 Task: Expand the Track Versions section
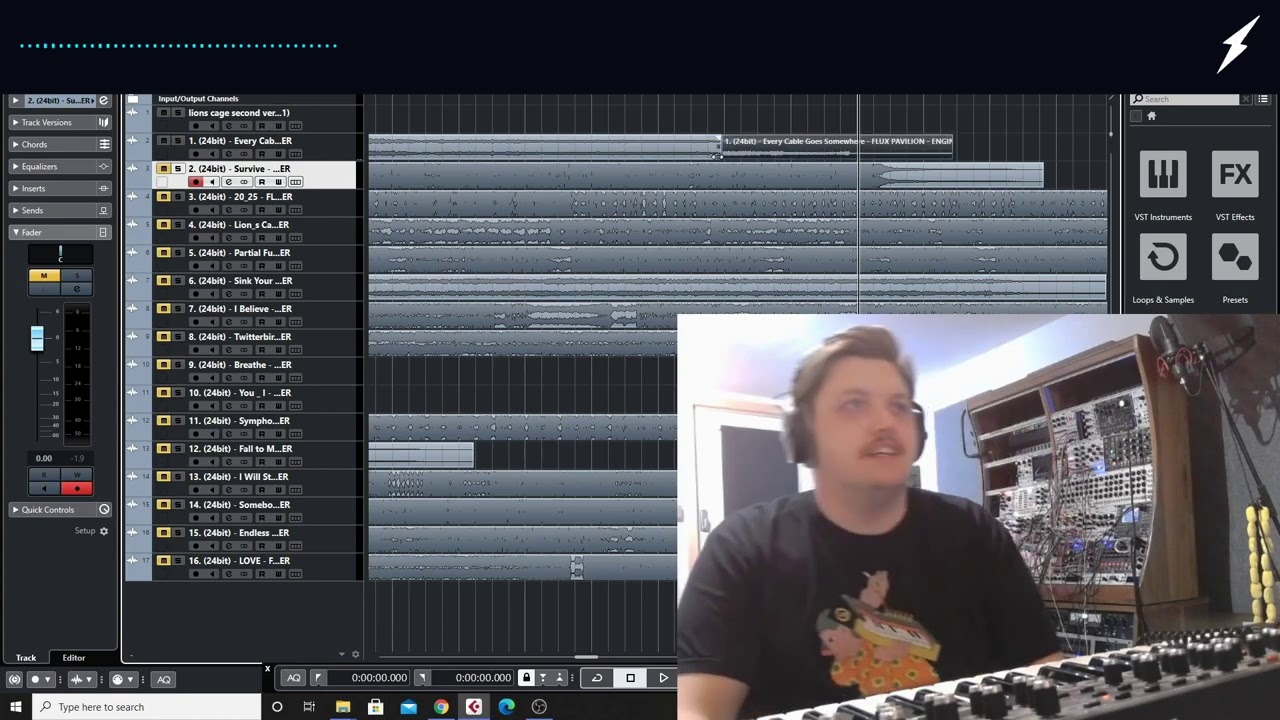click(x=15, y=122)
